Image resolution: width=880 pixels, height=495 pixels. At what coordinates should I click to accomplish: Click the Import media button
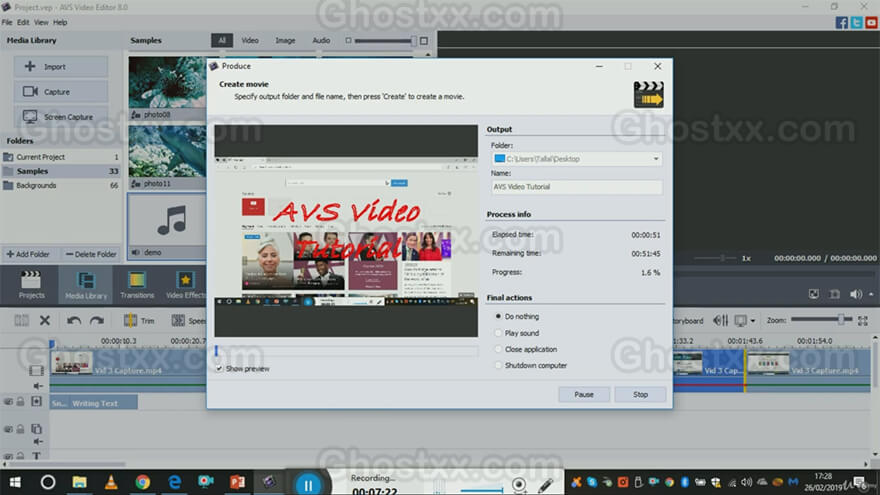click(x=61, y=66)
